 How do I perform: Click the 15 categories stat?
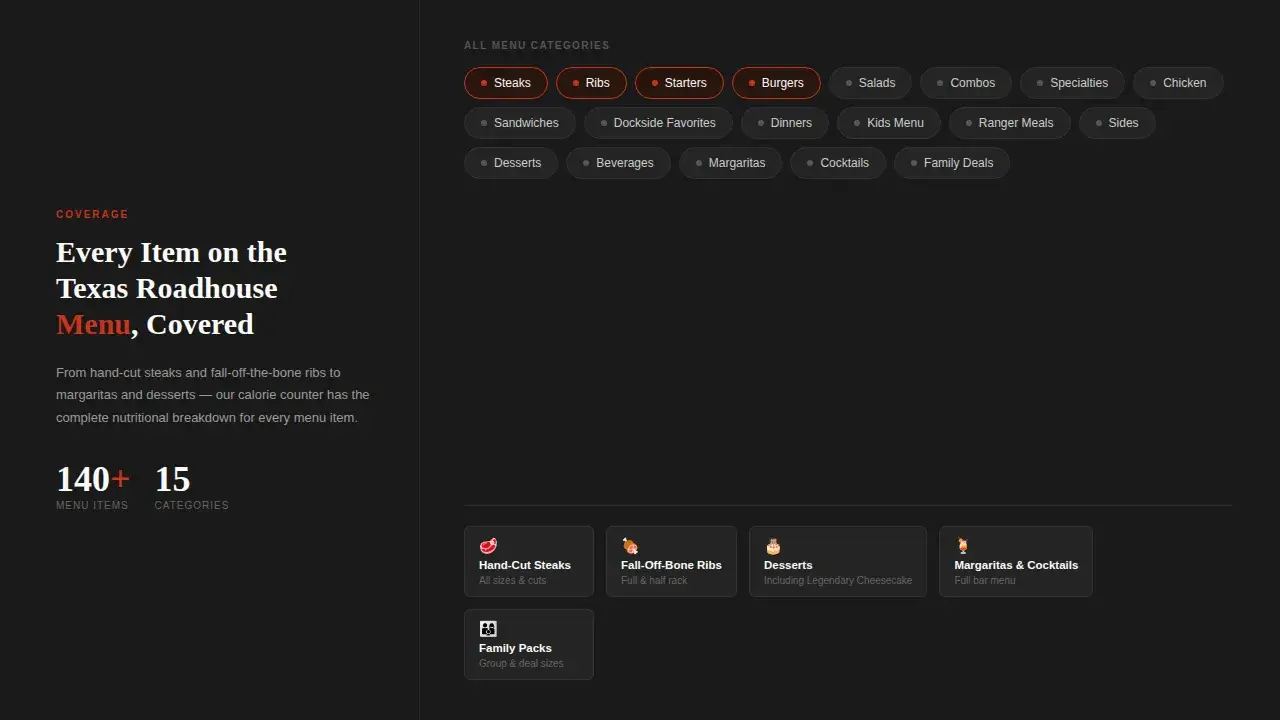coord(191,487)
